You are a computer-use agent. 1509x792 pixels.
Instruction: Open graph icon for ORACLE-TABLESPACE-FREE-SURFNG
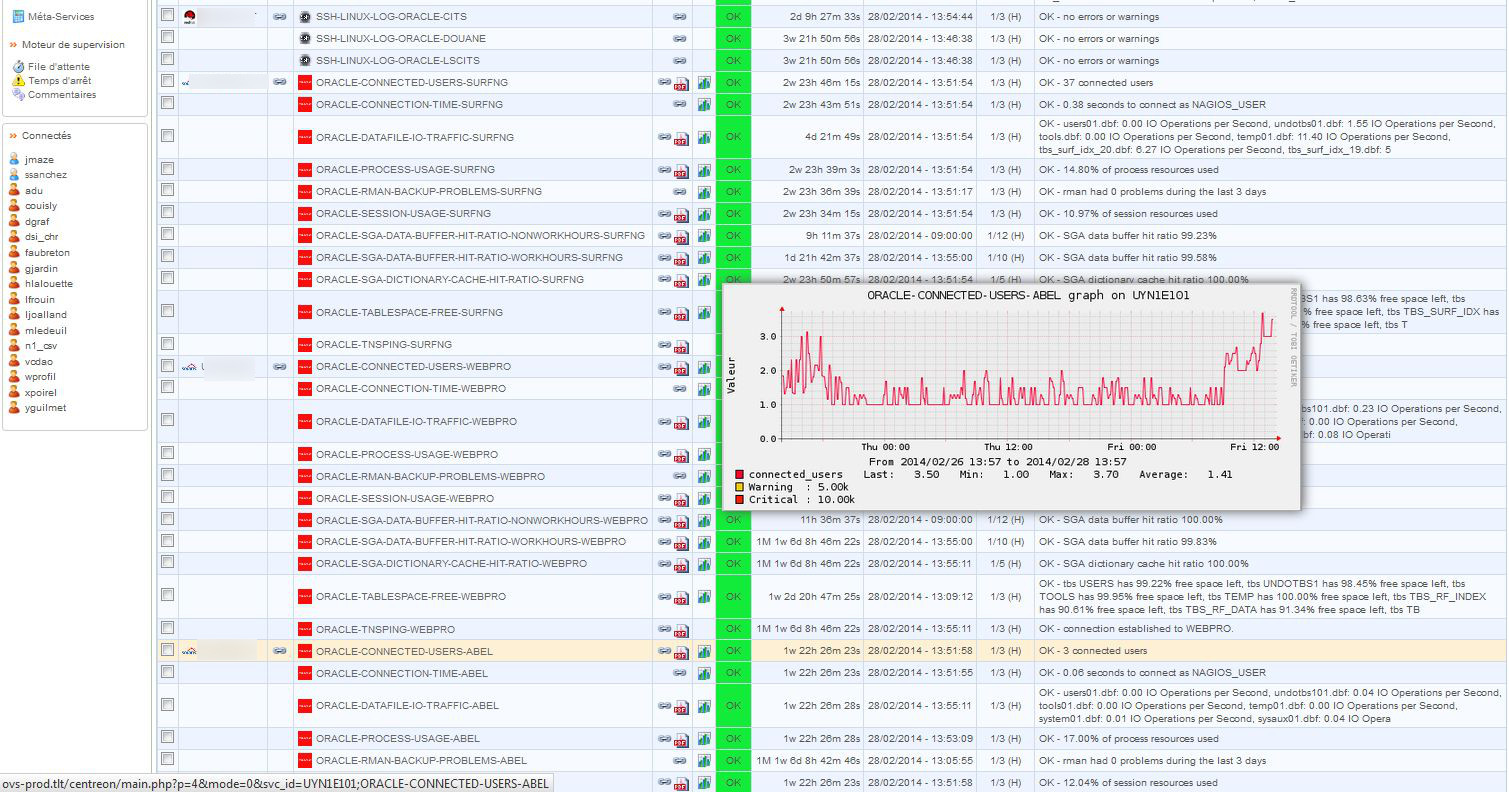coord(704,313)
